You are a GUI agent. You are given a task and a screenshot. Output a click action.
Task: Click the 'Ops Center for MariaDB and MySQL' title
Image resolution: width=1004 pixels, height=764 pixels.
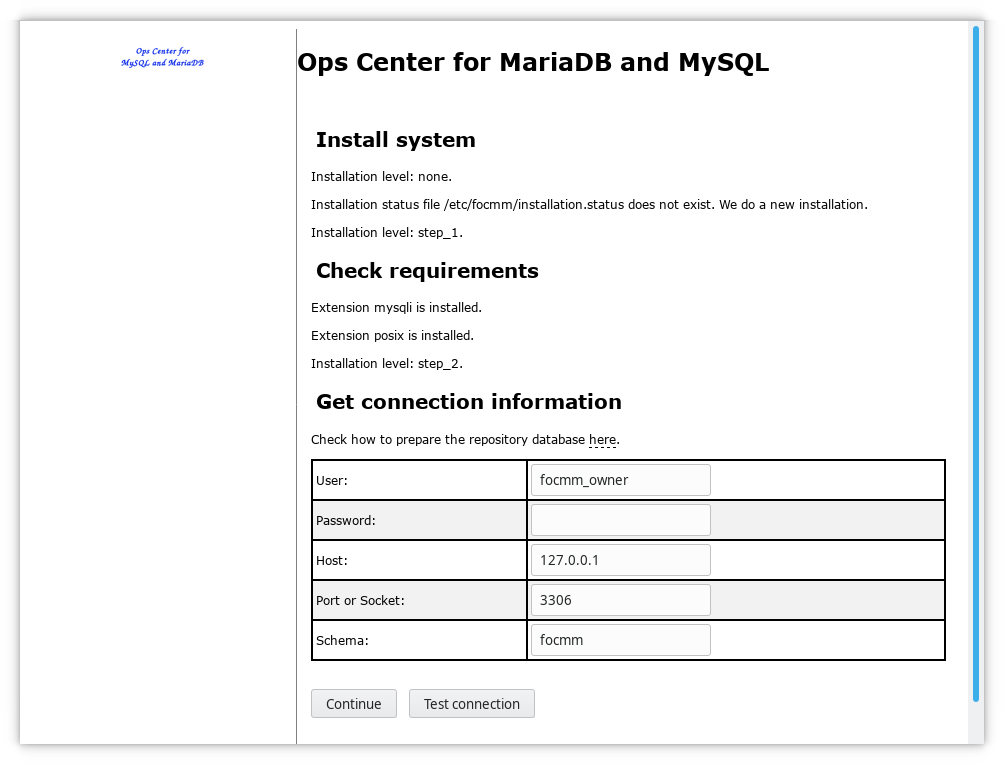(533, 62)
